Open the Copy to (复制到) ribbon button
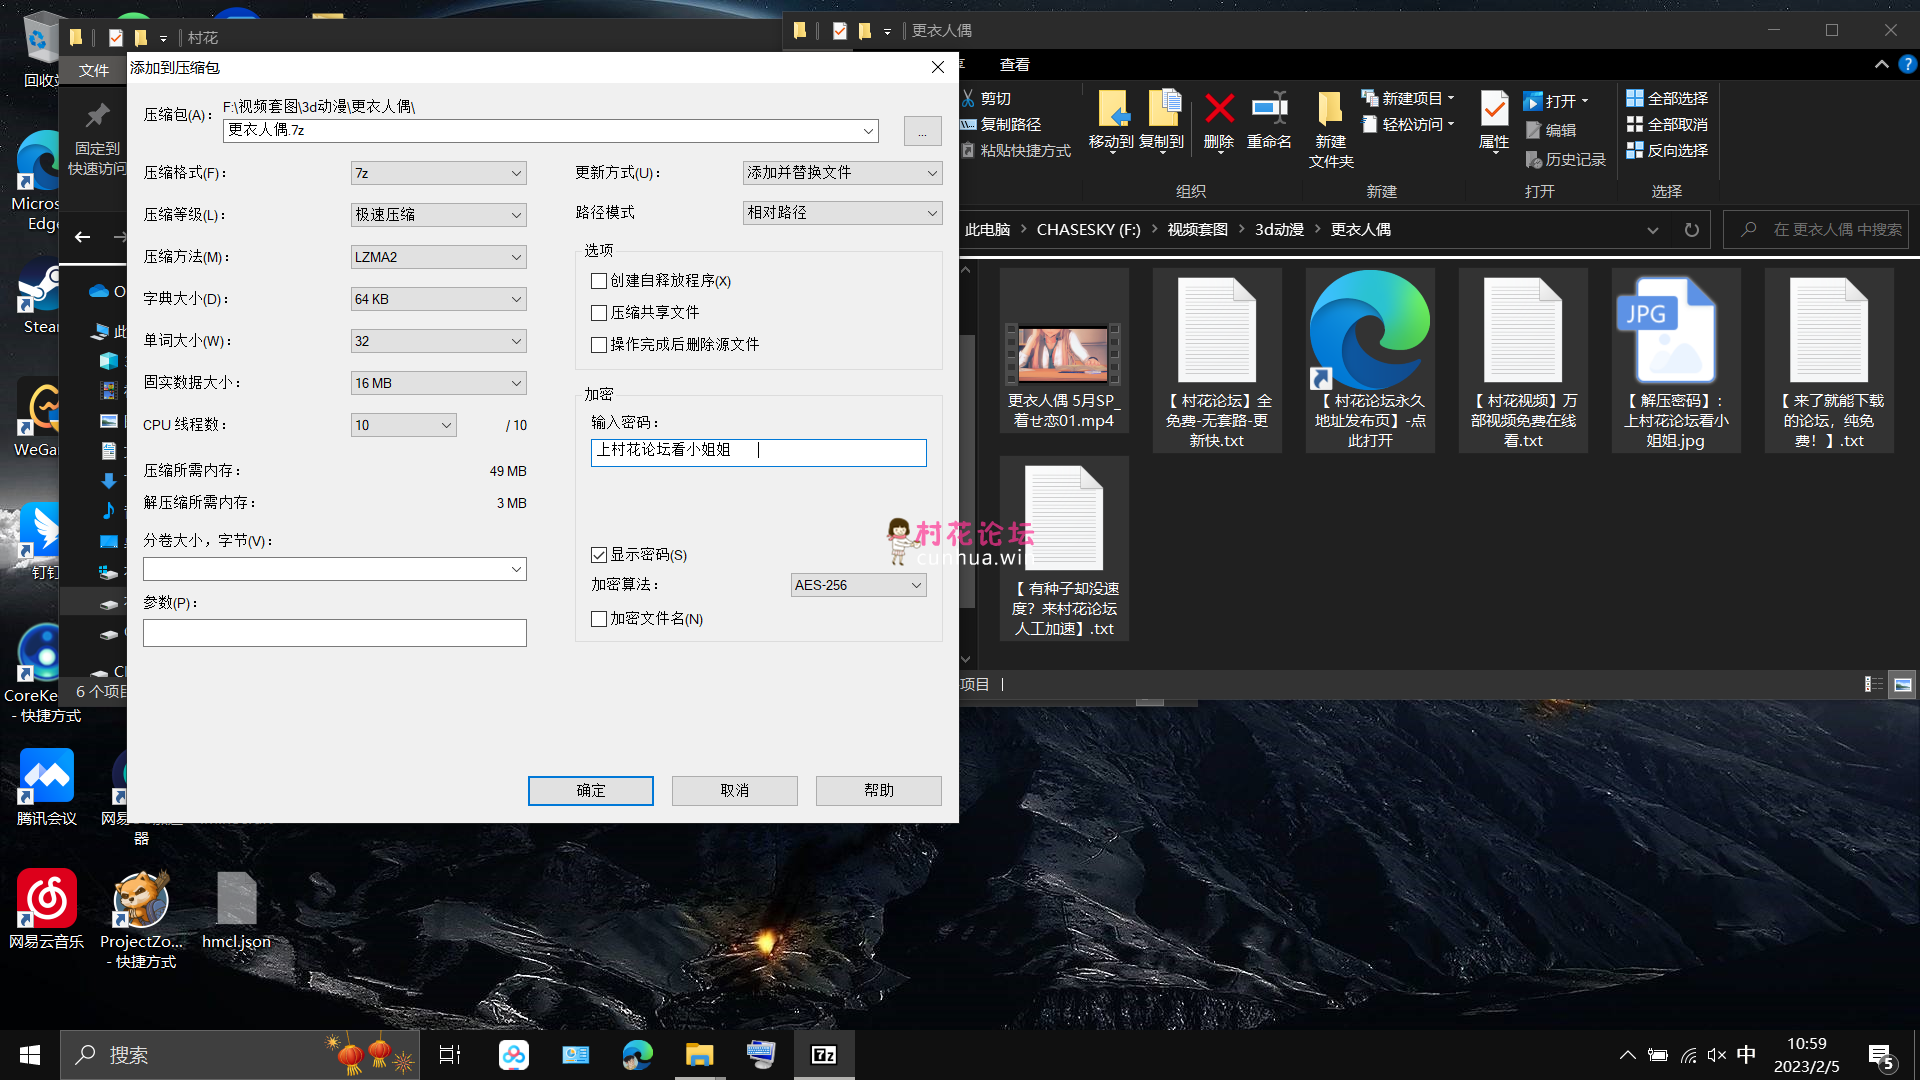Viewport: 1920px width, 1080px height. pos(1162,121)
